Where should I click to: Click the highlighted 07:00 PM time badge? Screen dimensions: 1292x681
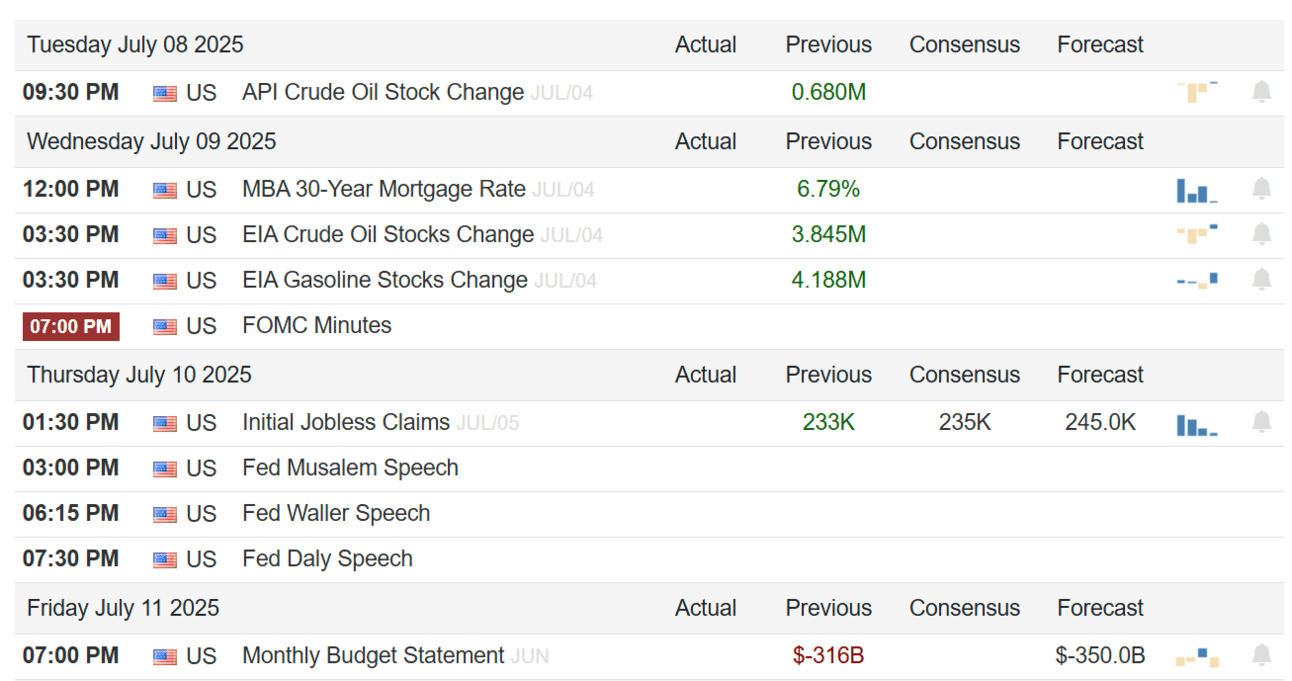[x=71, y=327]
